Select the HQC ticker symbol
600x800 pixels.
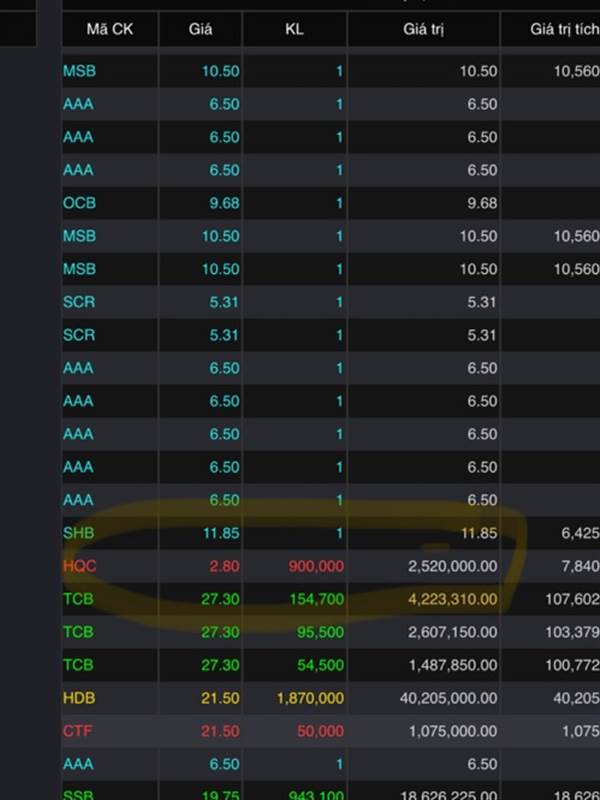(x=79, y=566)
